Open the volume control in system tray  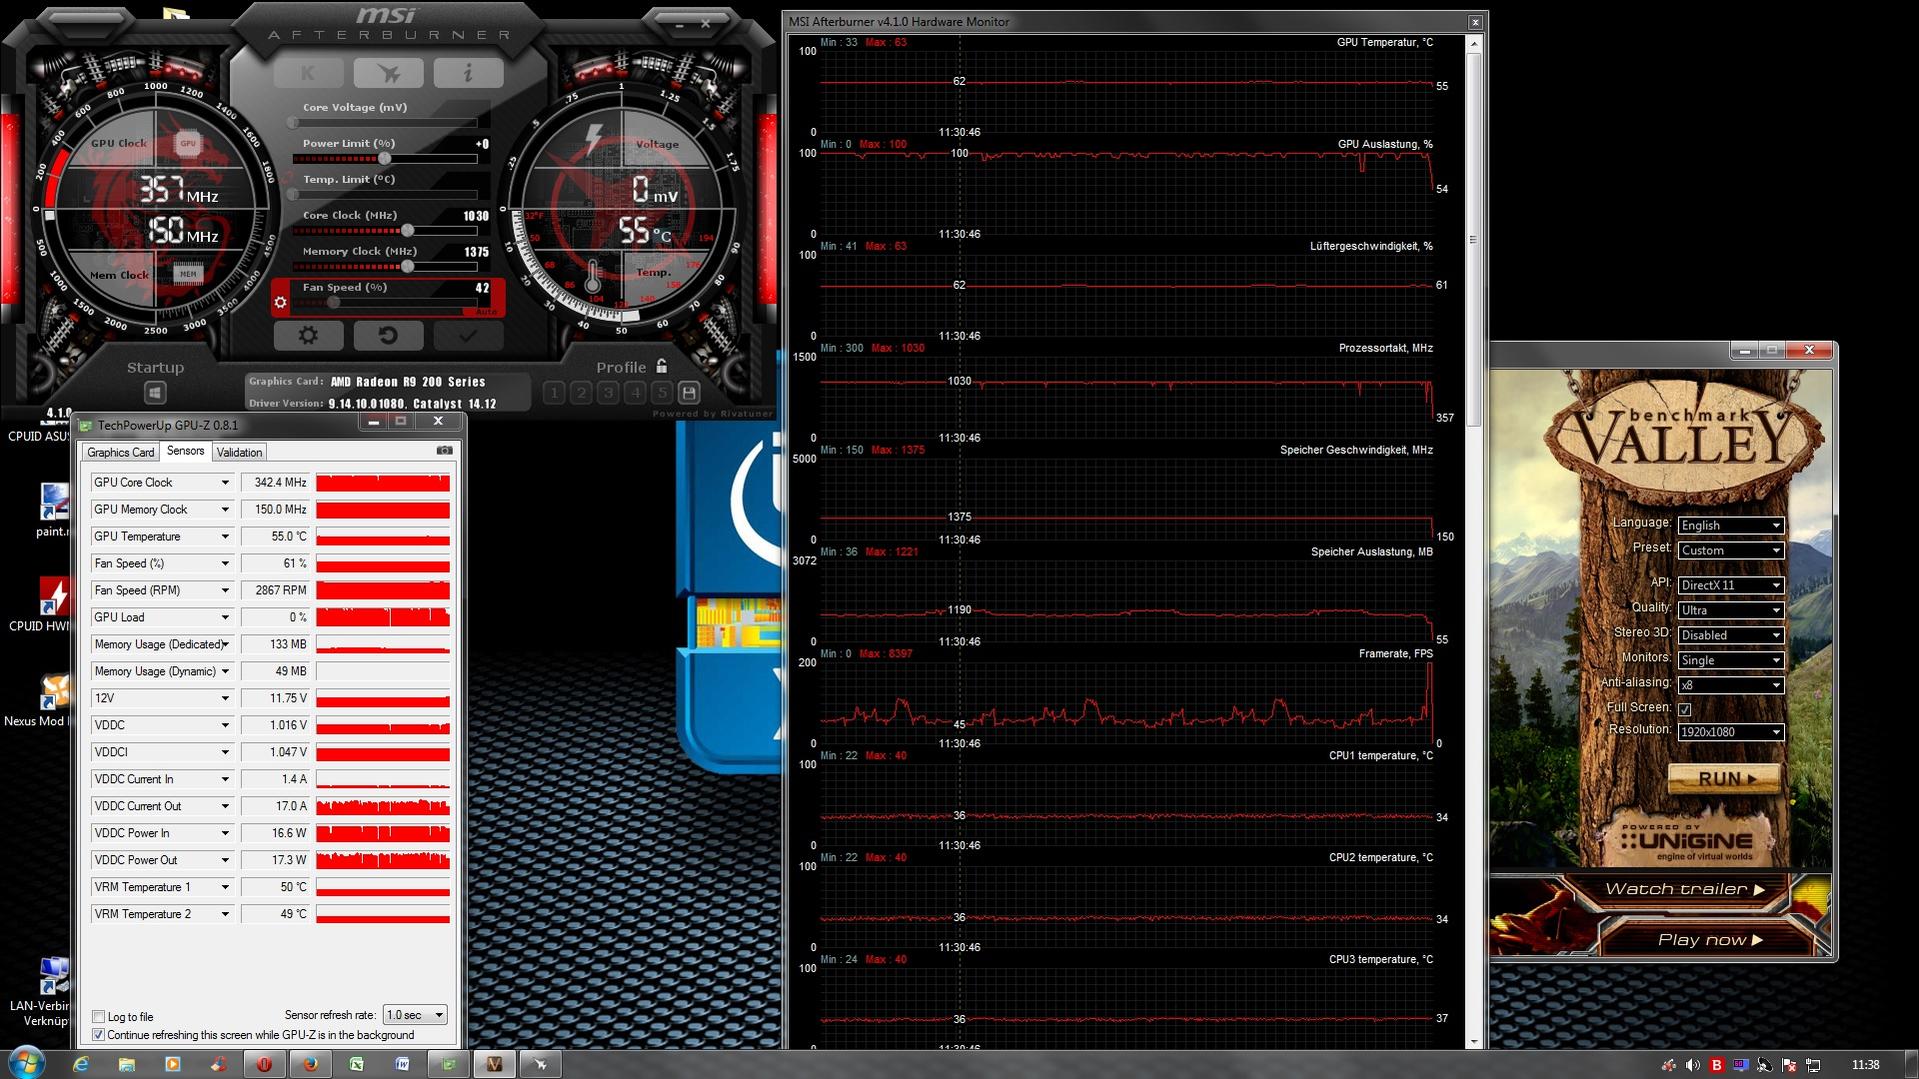[1692, 1065]
